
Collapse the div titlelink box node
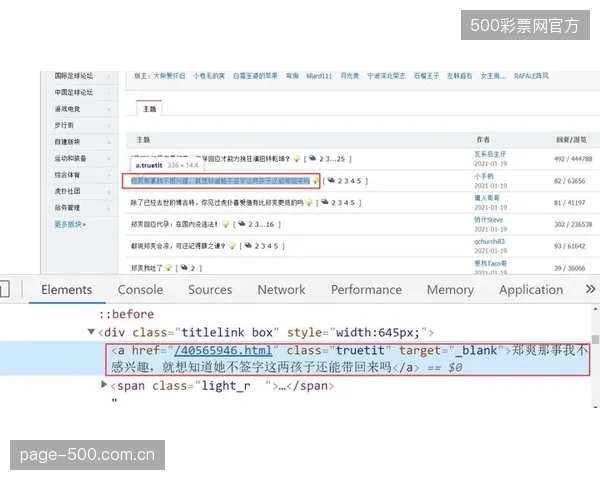(x=91, y=331)
